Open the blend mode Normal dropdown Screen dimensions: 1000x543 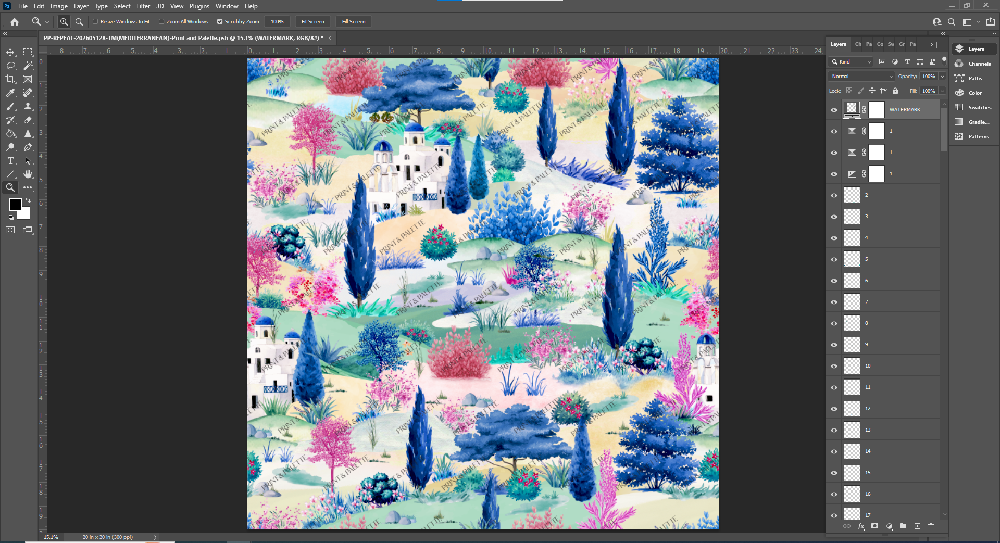(862, 76)
